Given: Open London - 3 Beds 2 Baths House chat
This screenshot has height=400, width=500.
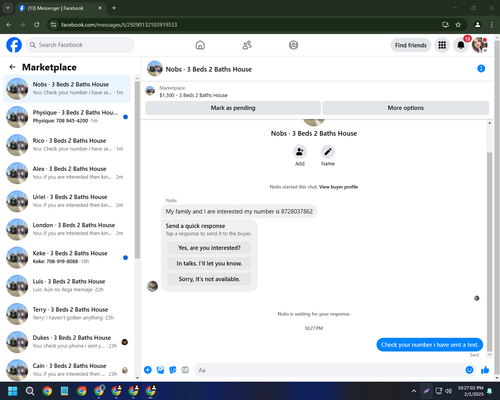Looking at the screenshot, I should point(67,229).
